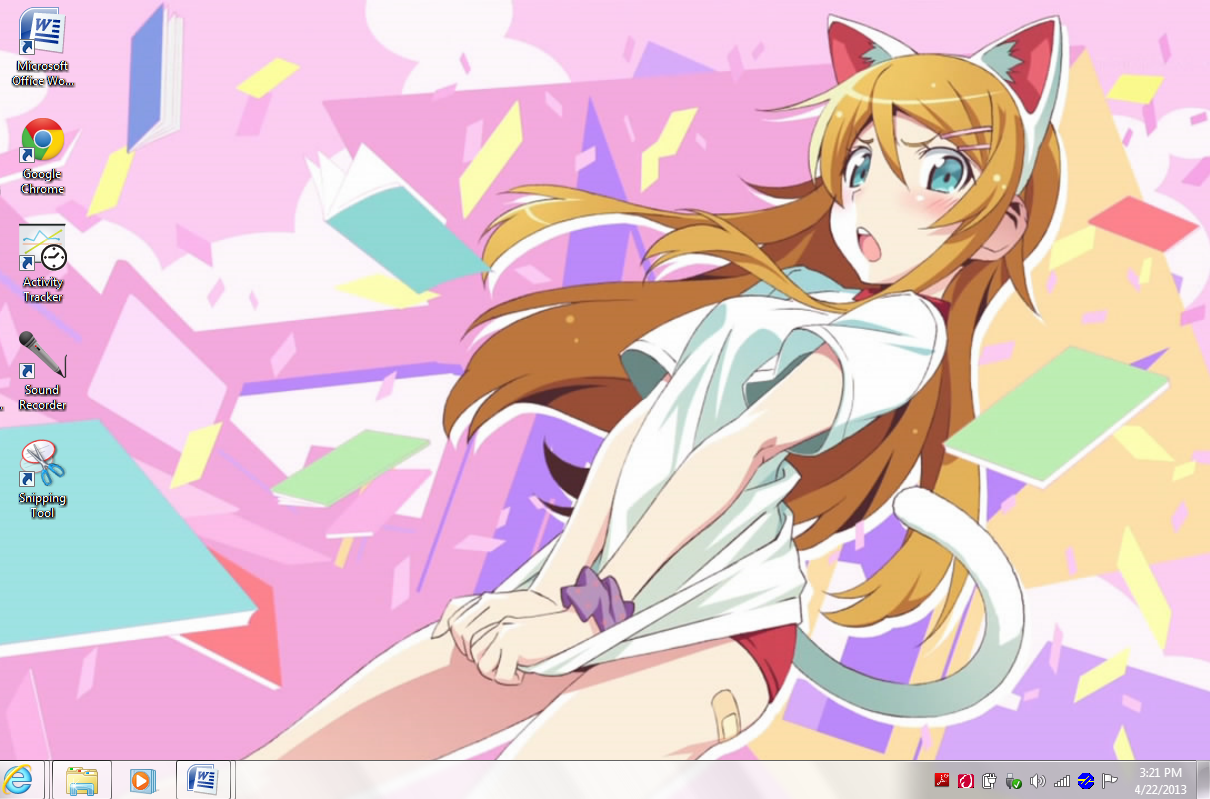Open Windows Explorer folder in taskbar
This screenshot has height=799, width=1210.
coord(82,779)
